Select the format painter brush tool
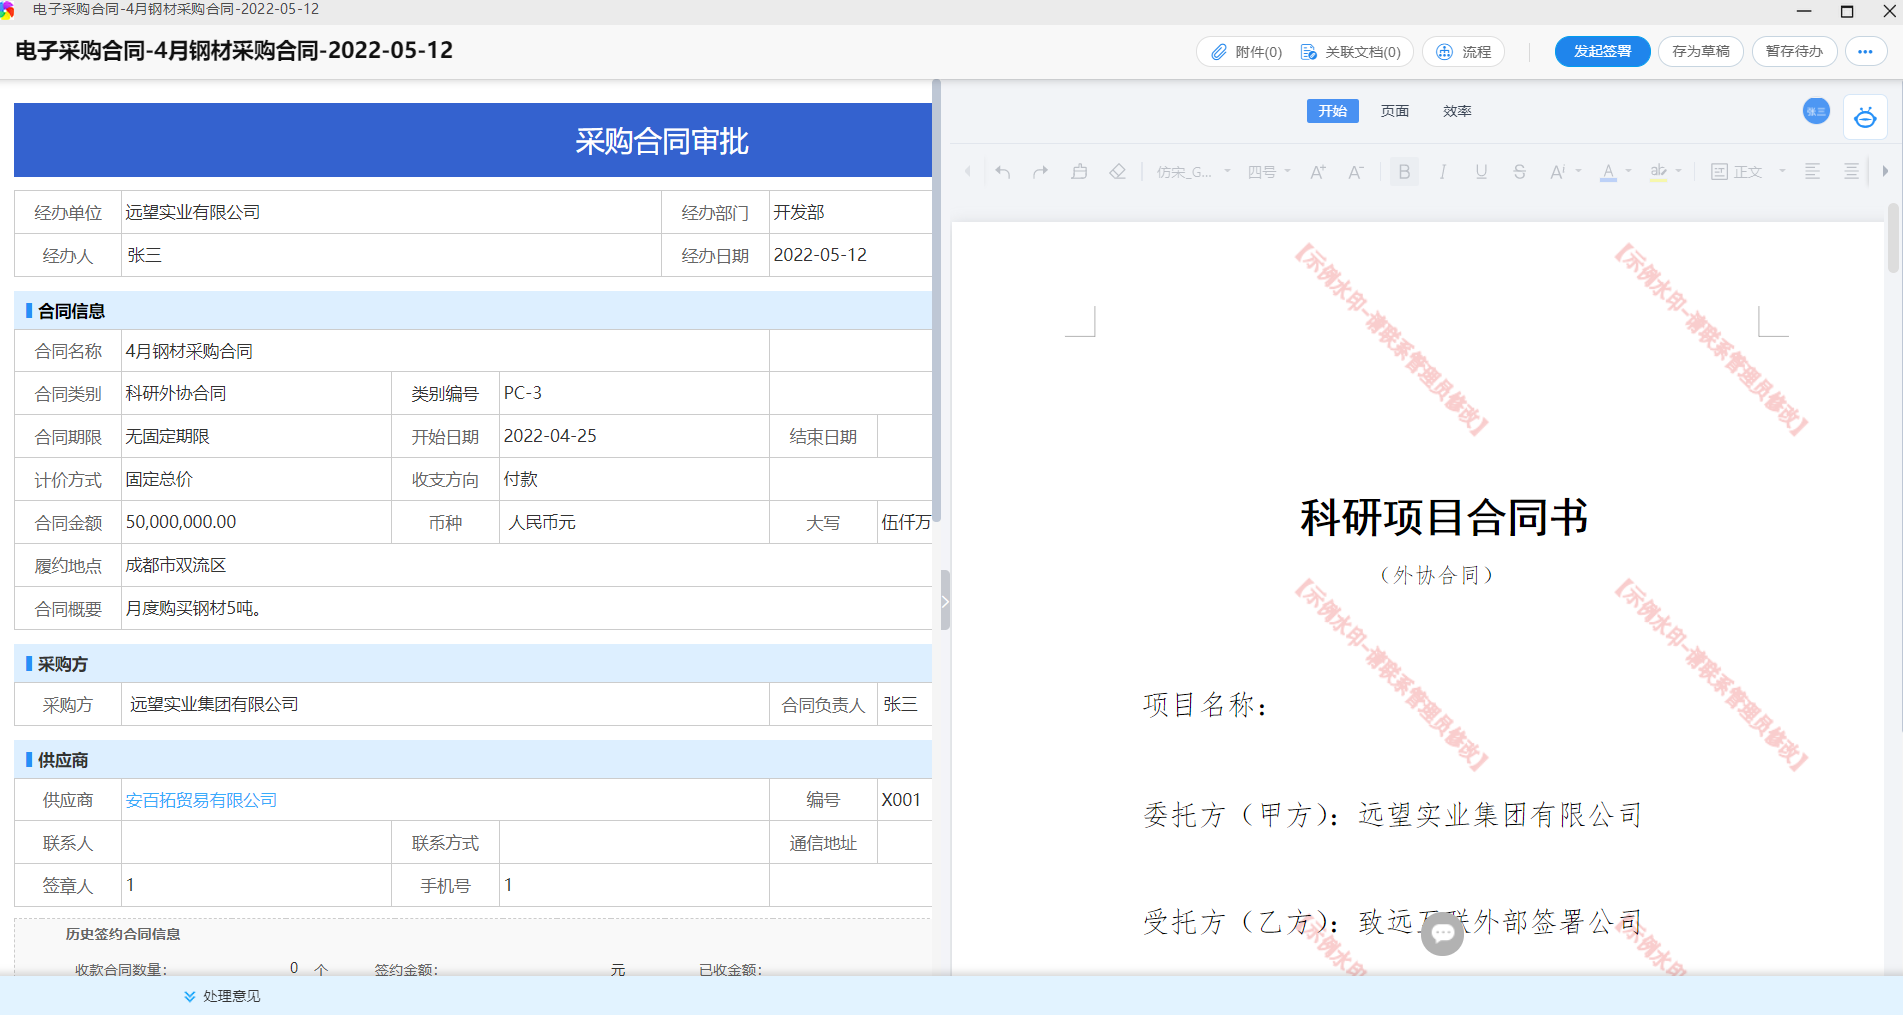Viewport: 1903px width, 1015px height. [1079, 172]
